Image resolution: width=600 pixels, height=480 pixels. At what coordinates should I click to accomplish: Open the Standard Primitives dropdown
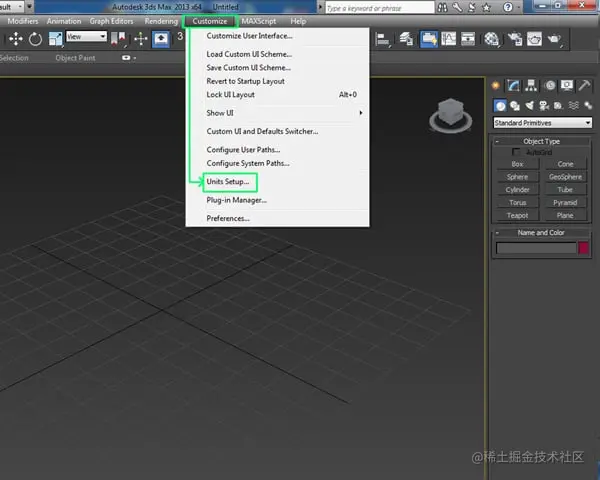pos(543,123)
